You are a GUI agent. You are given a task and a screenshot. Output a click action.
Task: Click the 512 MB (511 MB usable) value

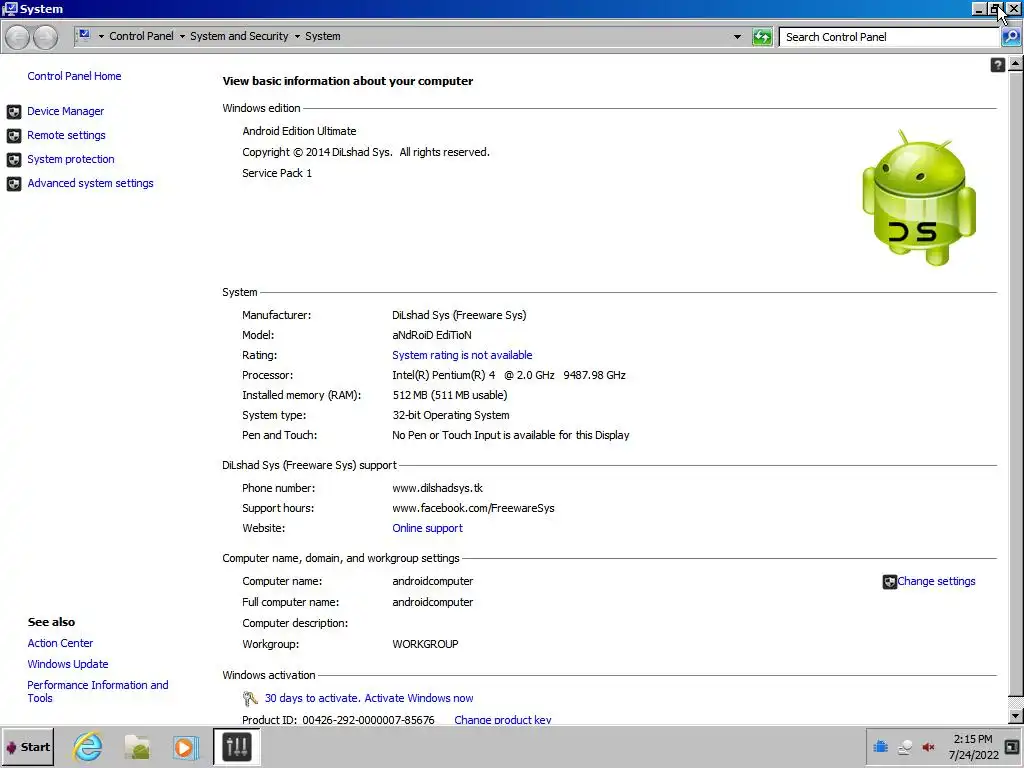[449, 396]
